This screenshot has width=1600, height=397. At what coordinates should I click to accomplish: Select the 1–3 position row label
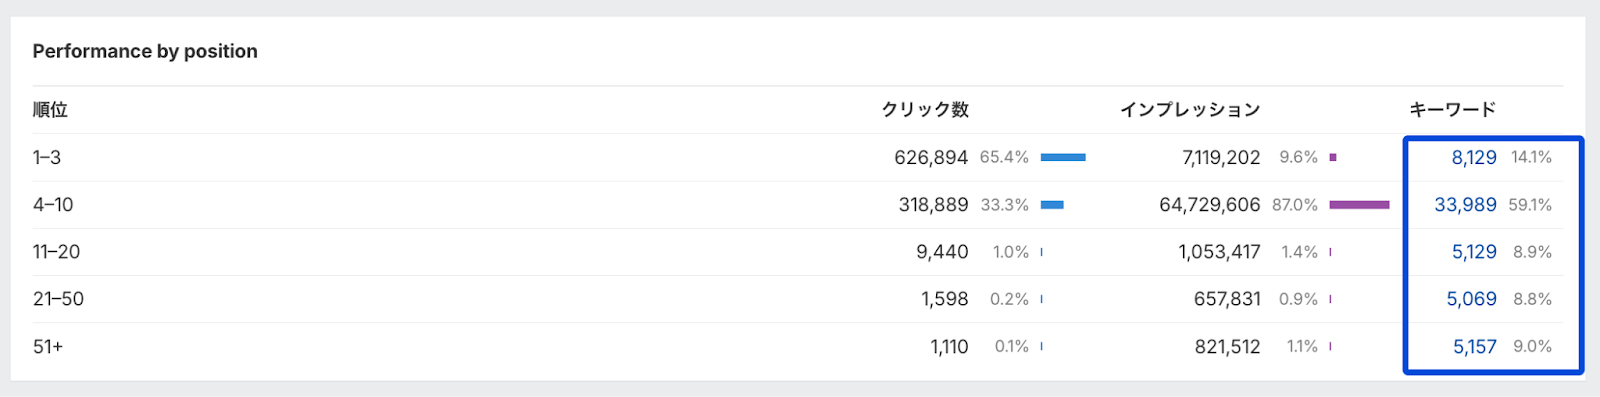(x=47, y=157)
